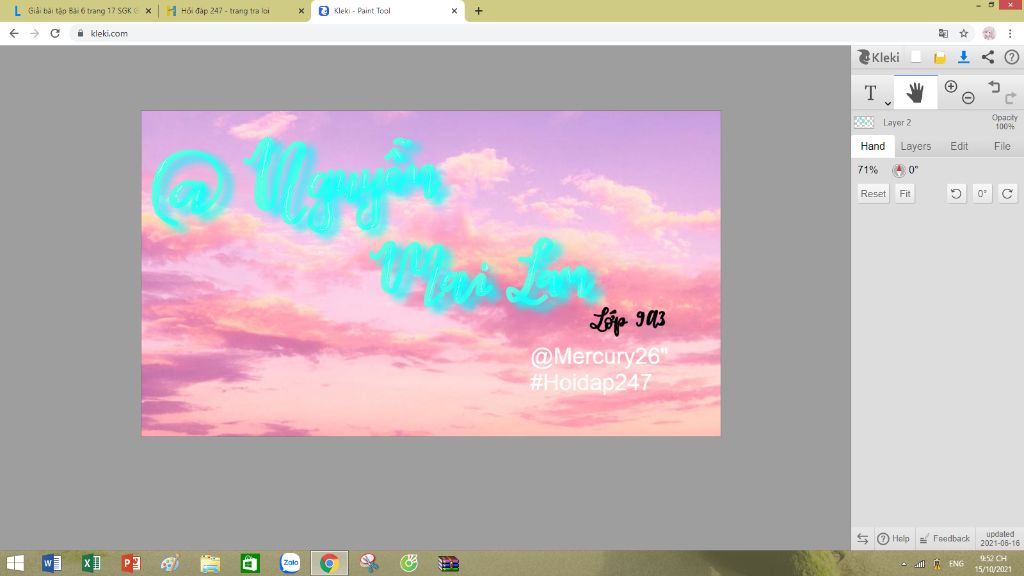
Task: Open the Feedback link
Action: click(944, 539)
